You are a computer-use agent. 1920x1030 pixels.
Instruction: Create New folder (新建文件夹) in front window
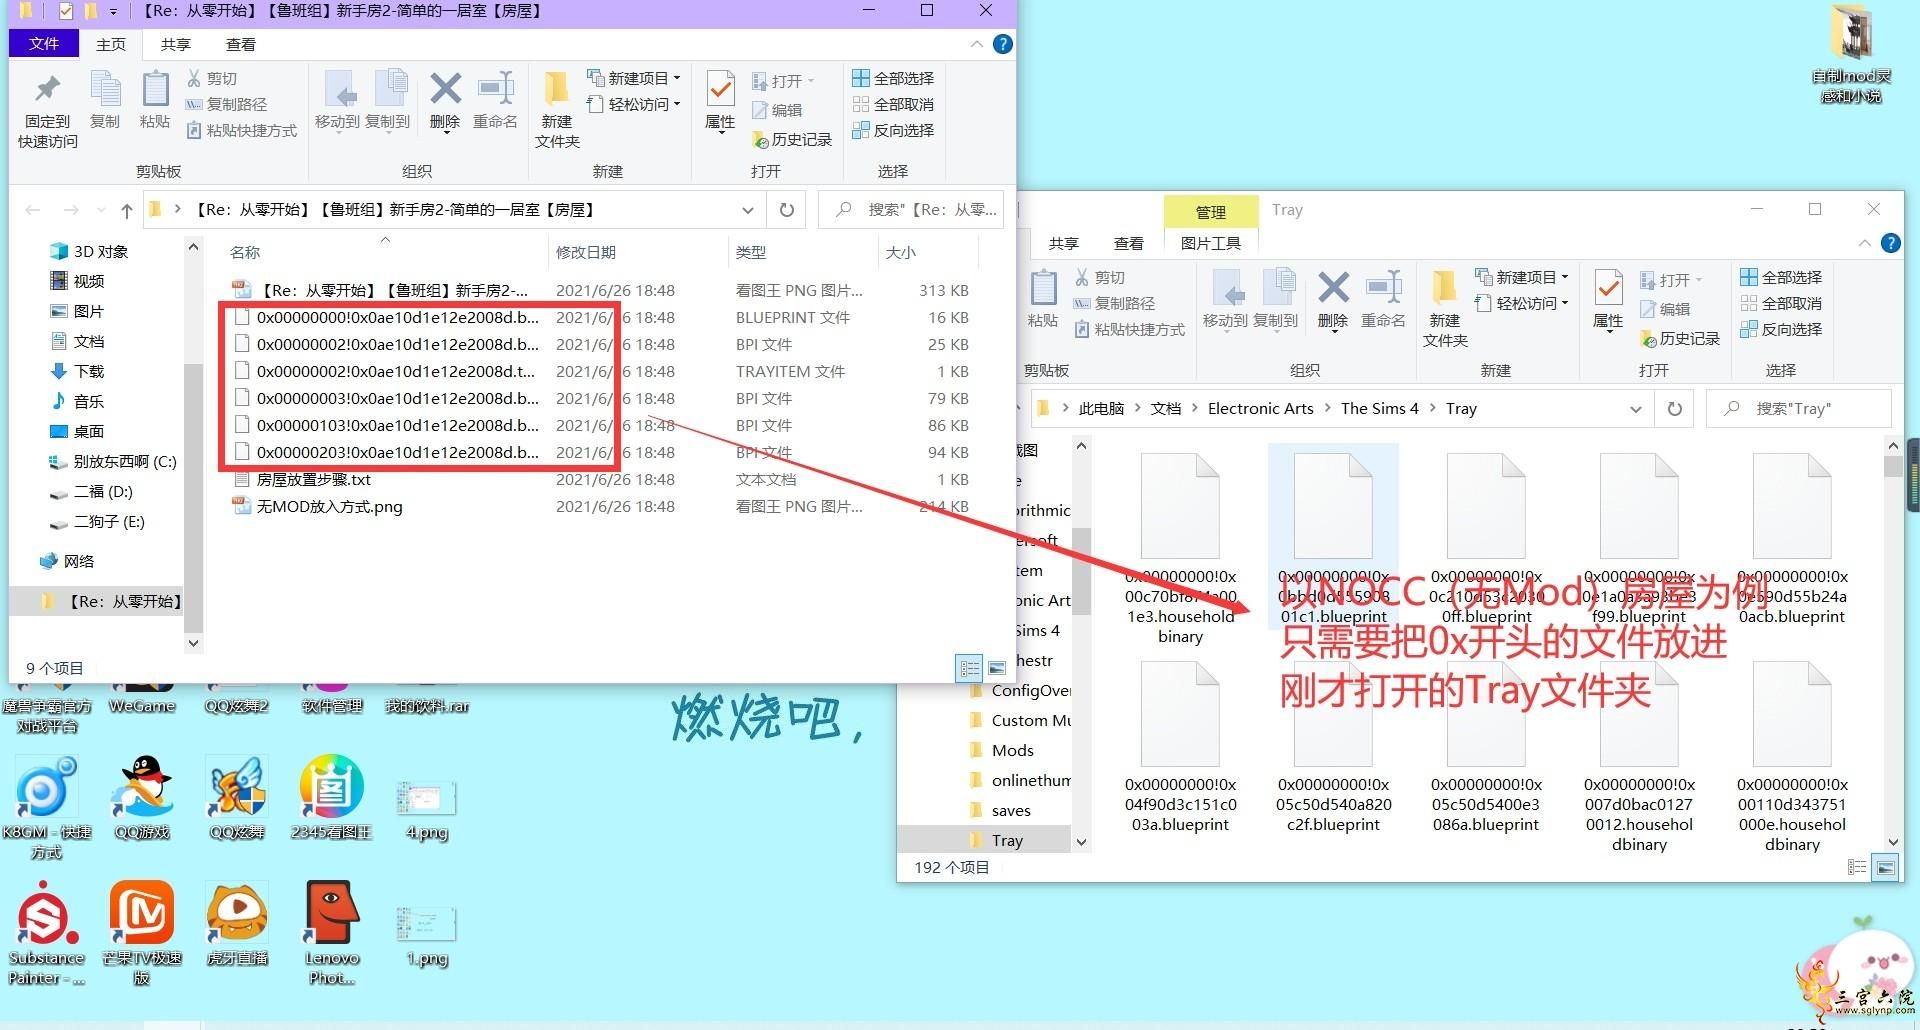click(x=557, y=110)
